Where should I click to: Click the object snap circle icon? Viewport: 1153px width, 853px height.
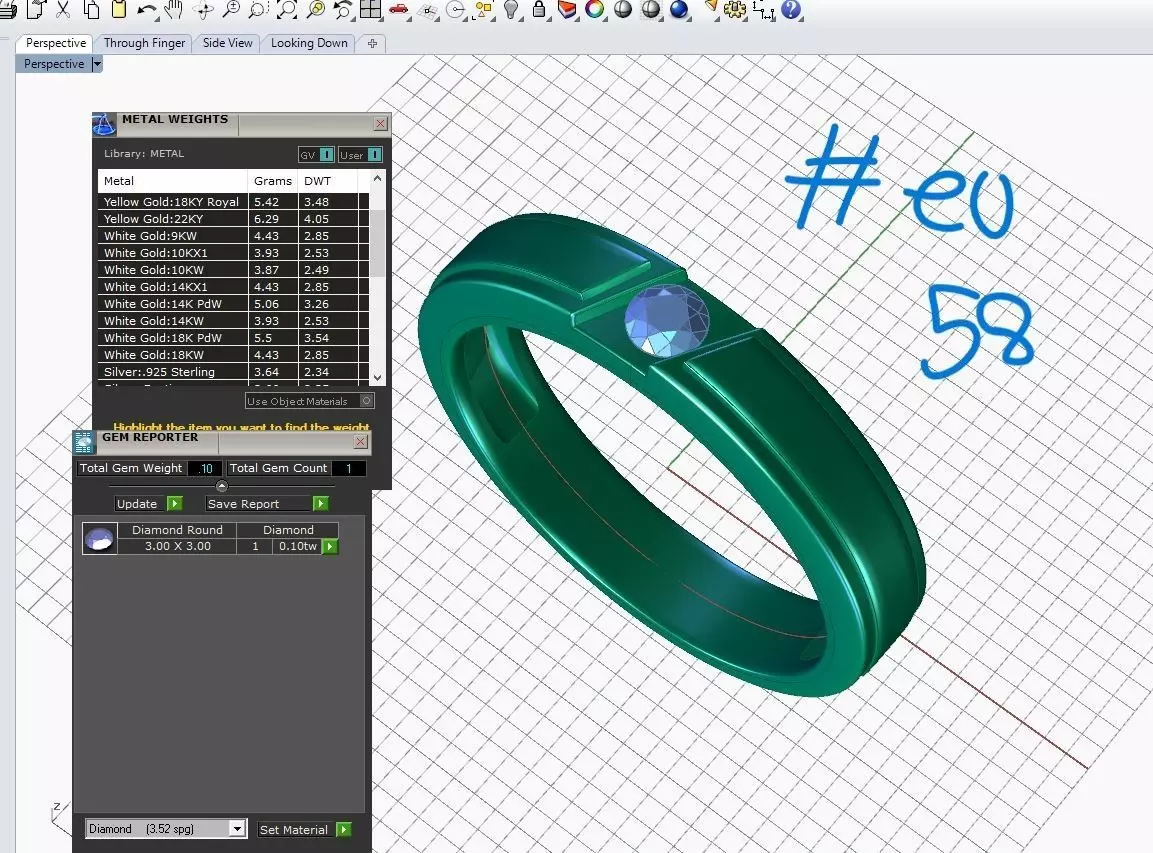click(x=456, y=9)
